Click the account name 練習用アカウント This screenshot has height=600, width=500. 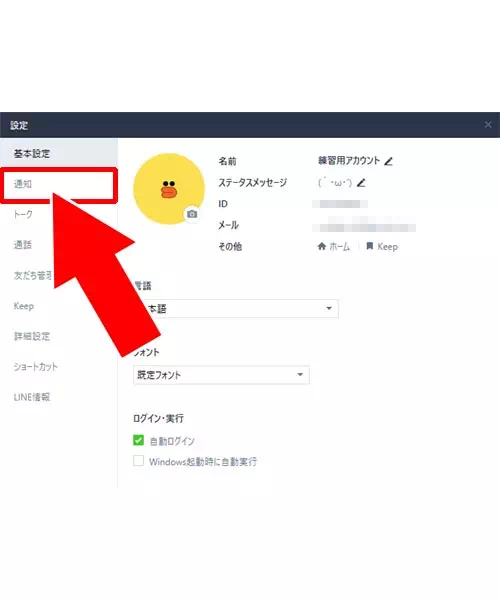tap(349, 161)
